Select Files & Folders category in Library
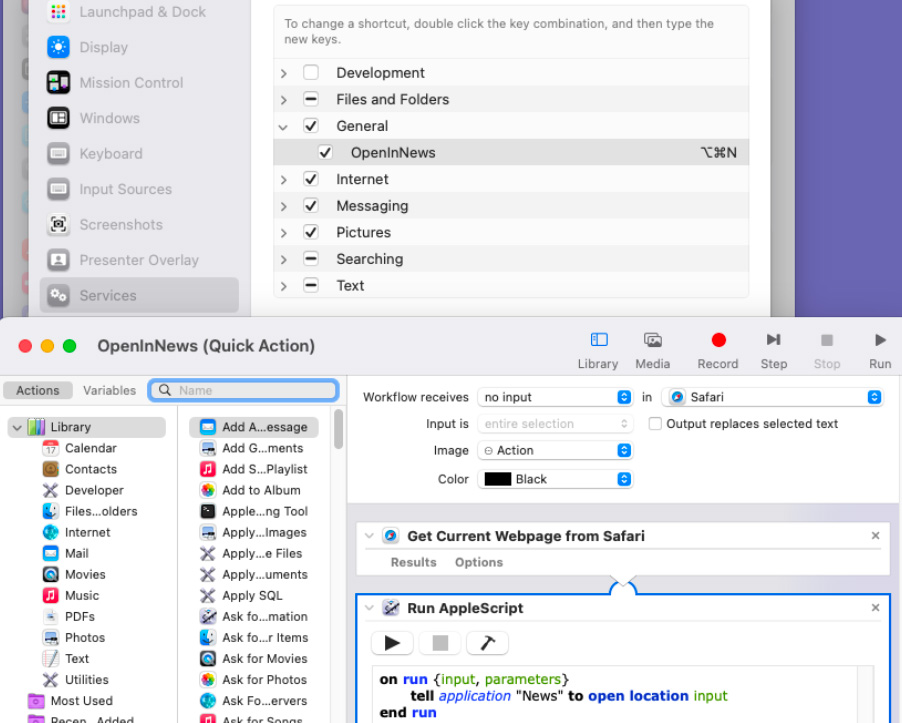The height and width of the screenshot is (723, 902). (101, 511)
